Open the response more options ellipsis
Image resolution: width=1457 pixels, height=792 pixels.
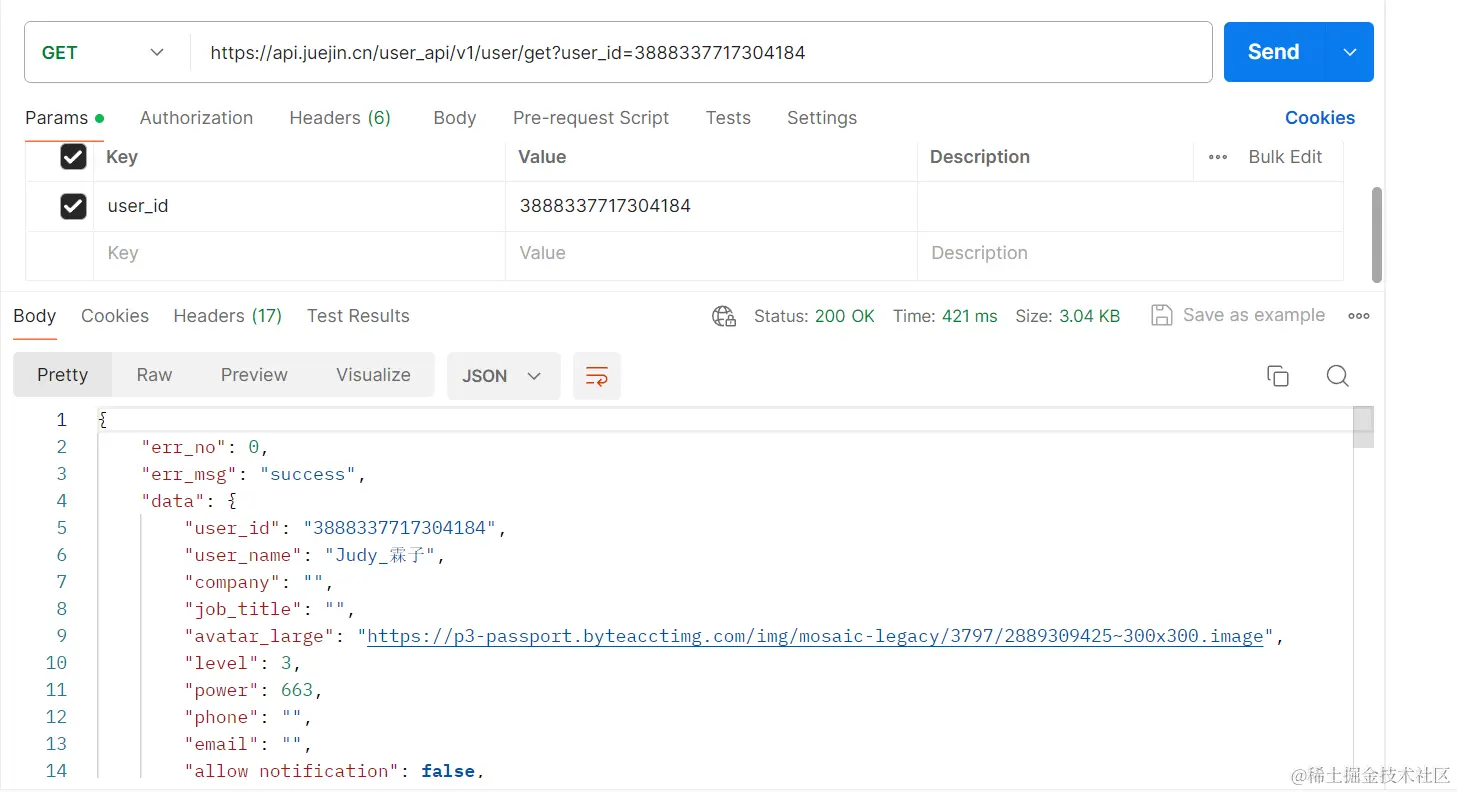click(x=1358, y=316)
